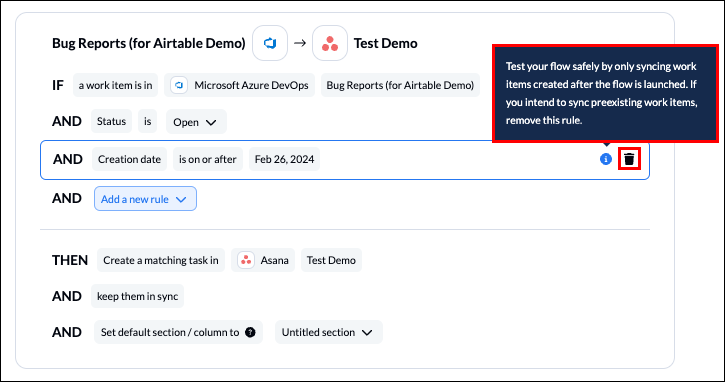
Task: Delete the Creation date rule with trash icon
Action: point(629,159)
